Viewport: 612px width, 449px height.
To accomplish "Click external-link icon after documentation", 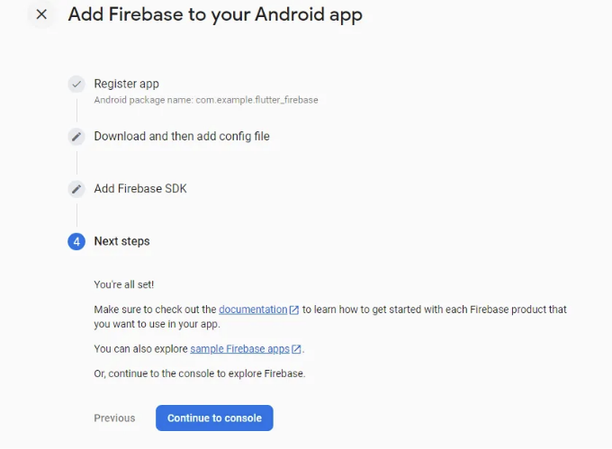I will (x=294, y=310).
